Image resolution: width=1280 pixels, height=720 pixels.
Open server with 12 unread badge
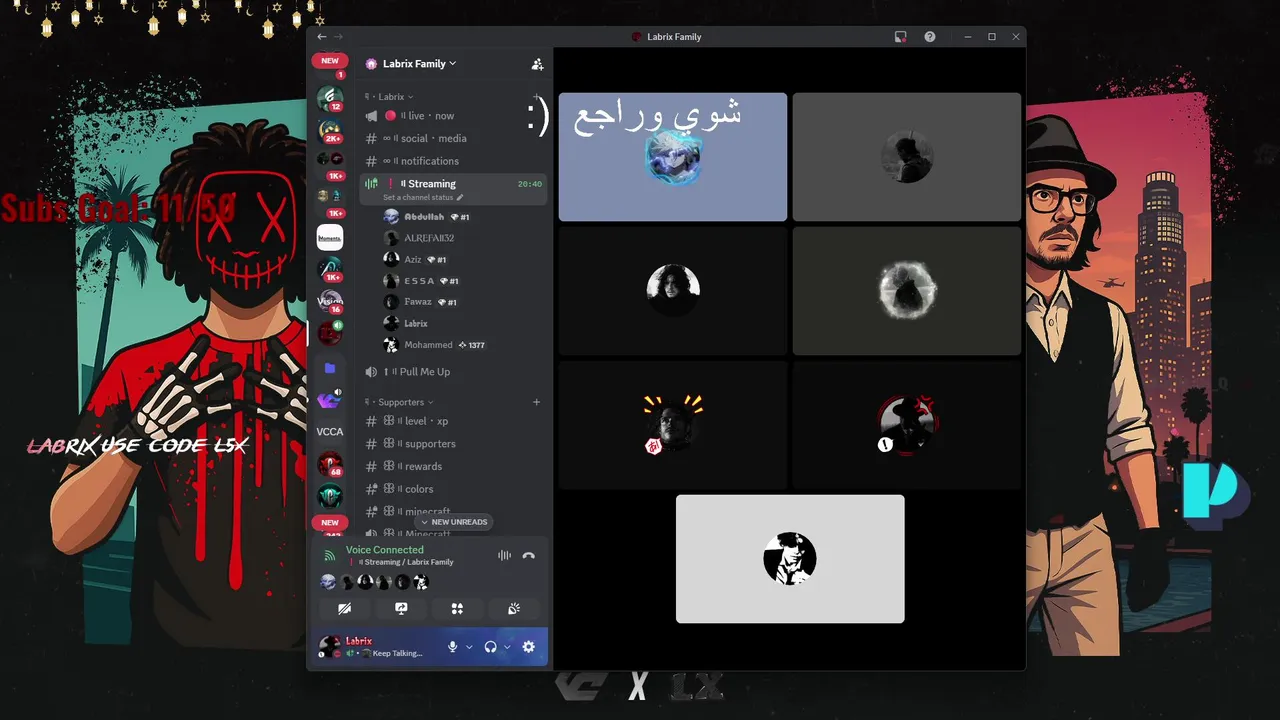pos(330,98)
